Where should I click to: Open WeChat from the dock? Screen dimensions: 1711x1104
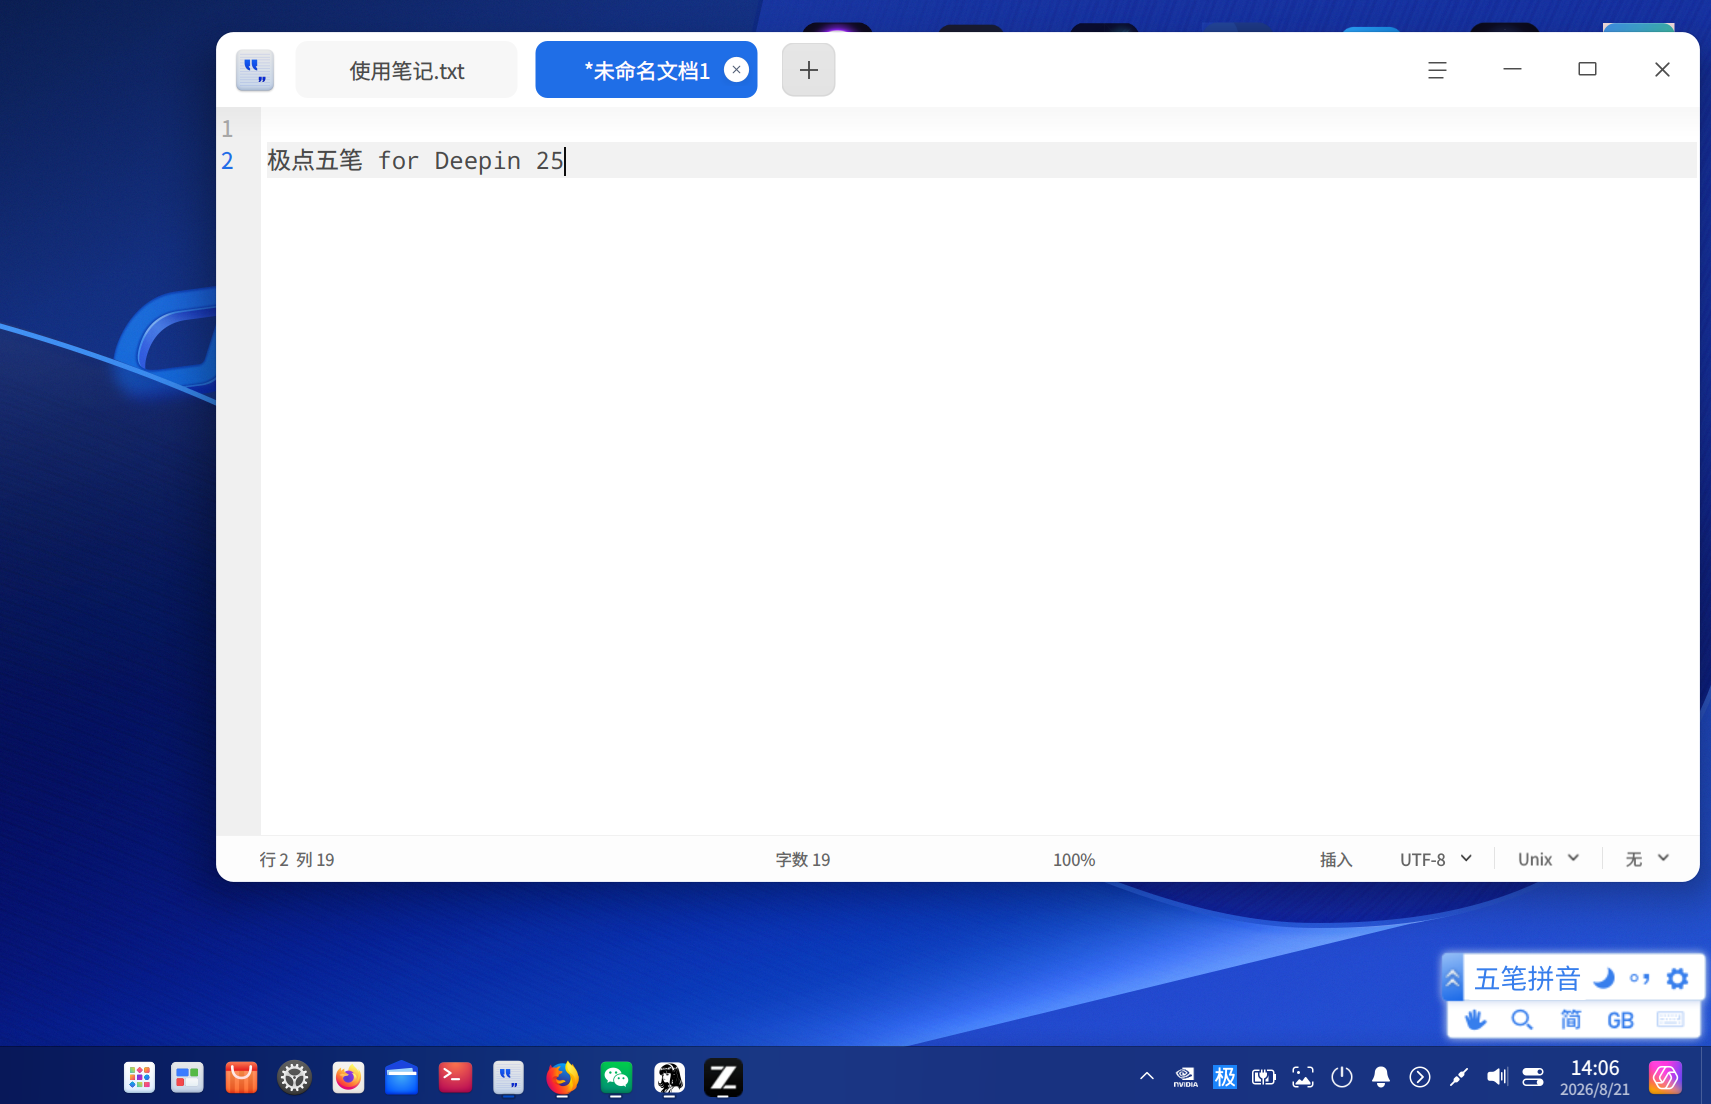pyautogui.click(x=616, y=1077)
